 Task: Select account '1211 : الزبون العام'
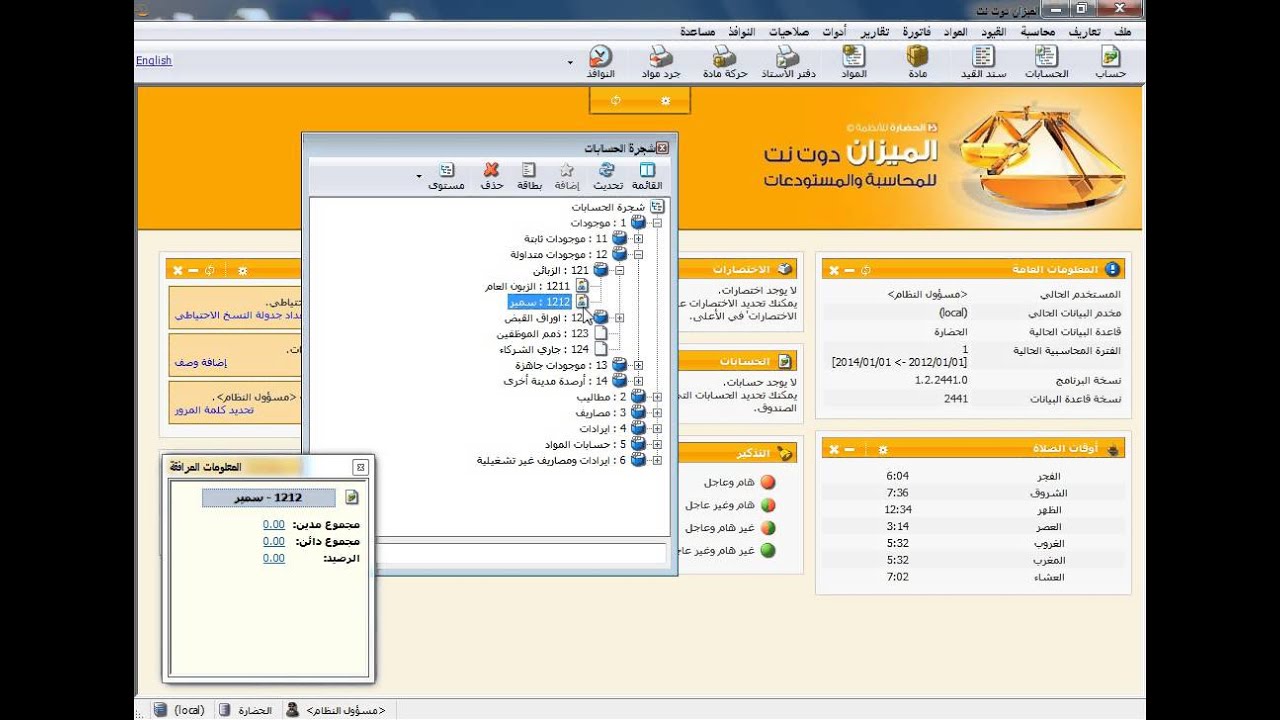click(x=527, y=286)
